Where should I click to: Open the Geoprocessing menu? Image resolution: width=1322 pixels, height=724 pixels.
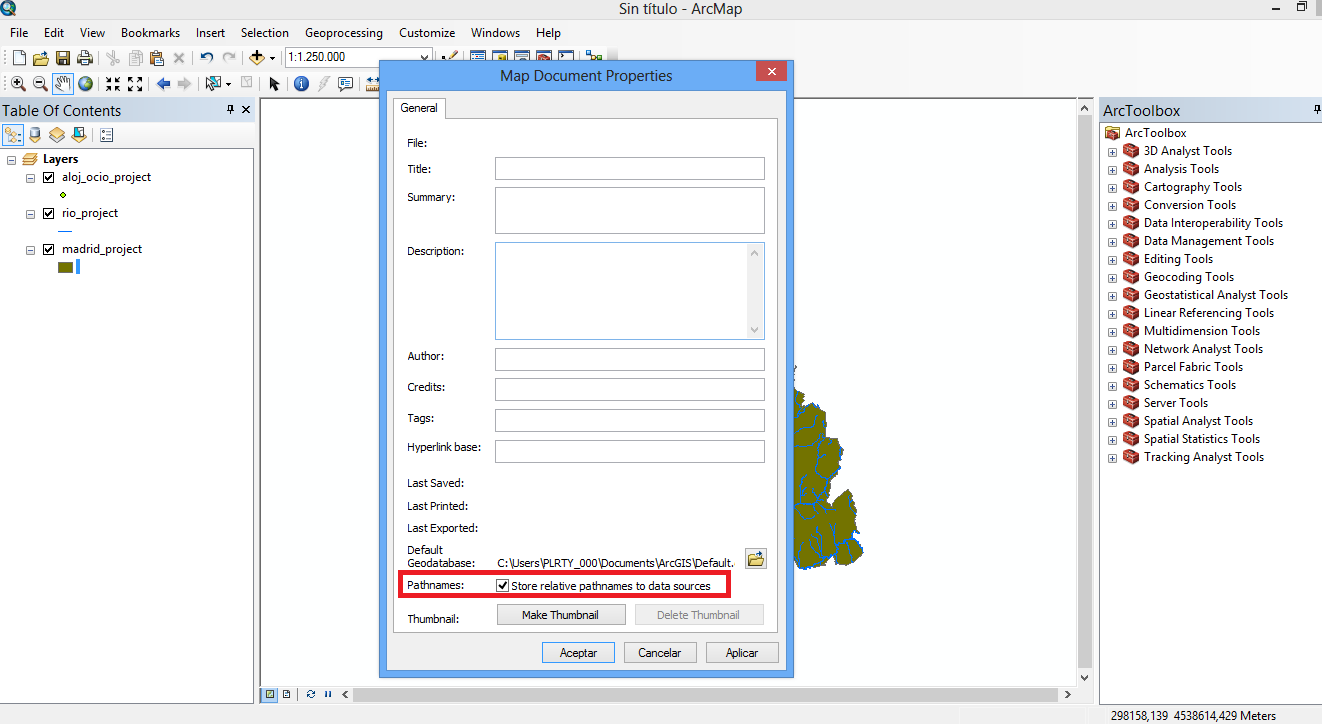[344, 33]
